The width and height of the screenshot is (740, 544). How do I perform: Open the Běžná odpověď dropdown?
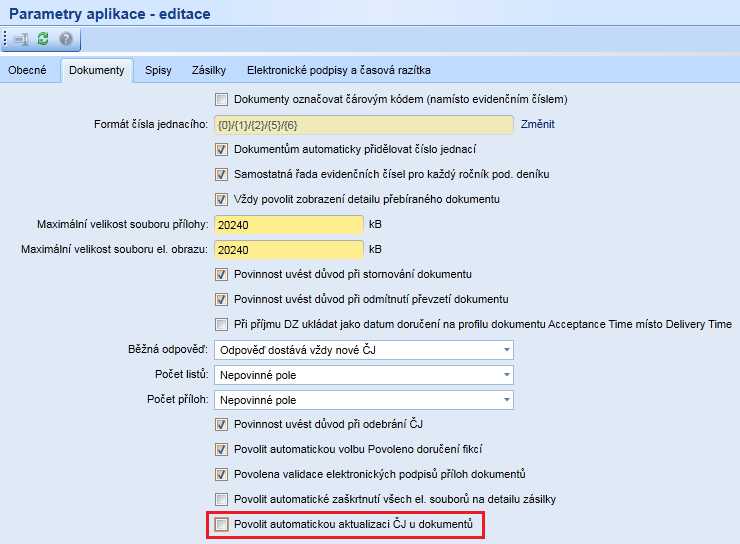pyautogui.click(x=364, y=350)
